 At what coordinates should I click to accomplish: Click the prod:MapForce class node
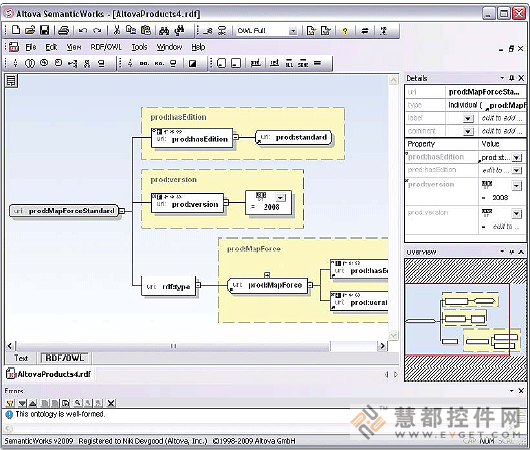click(267, 285)
